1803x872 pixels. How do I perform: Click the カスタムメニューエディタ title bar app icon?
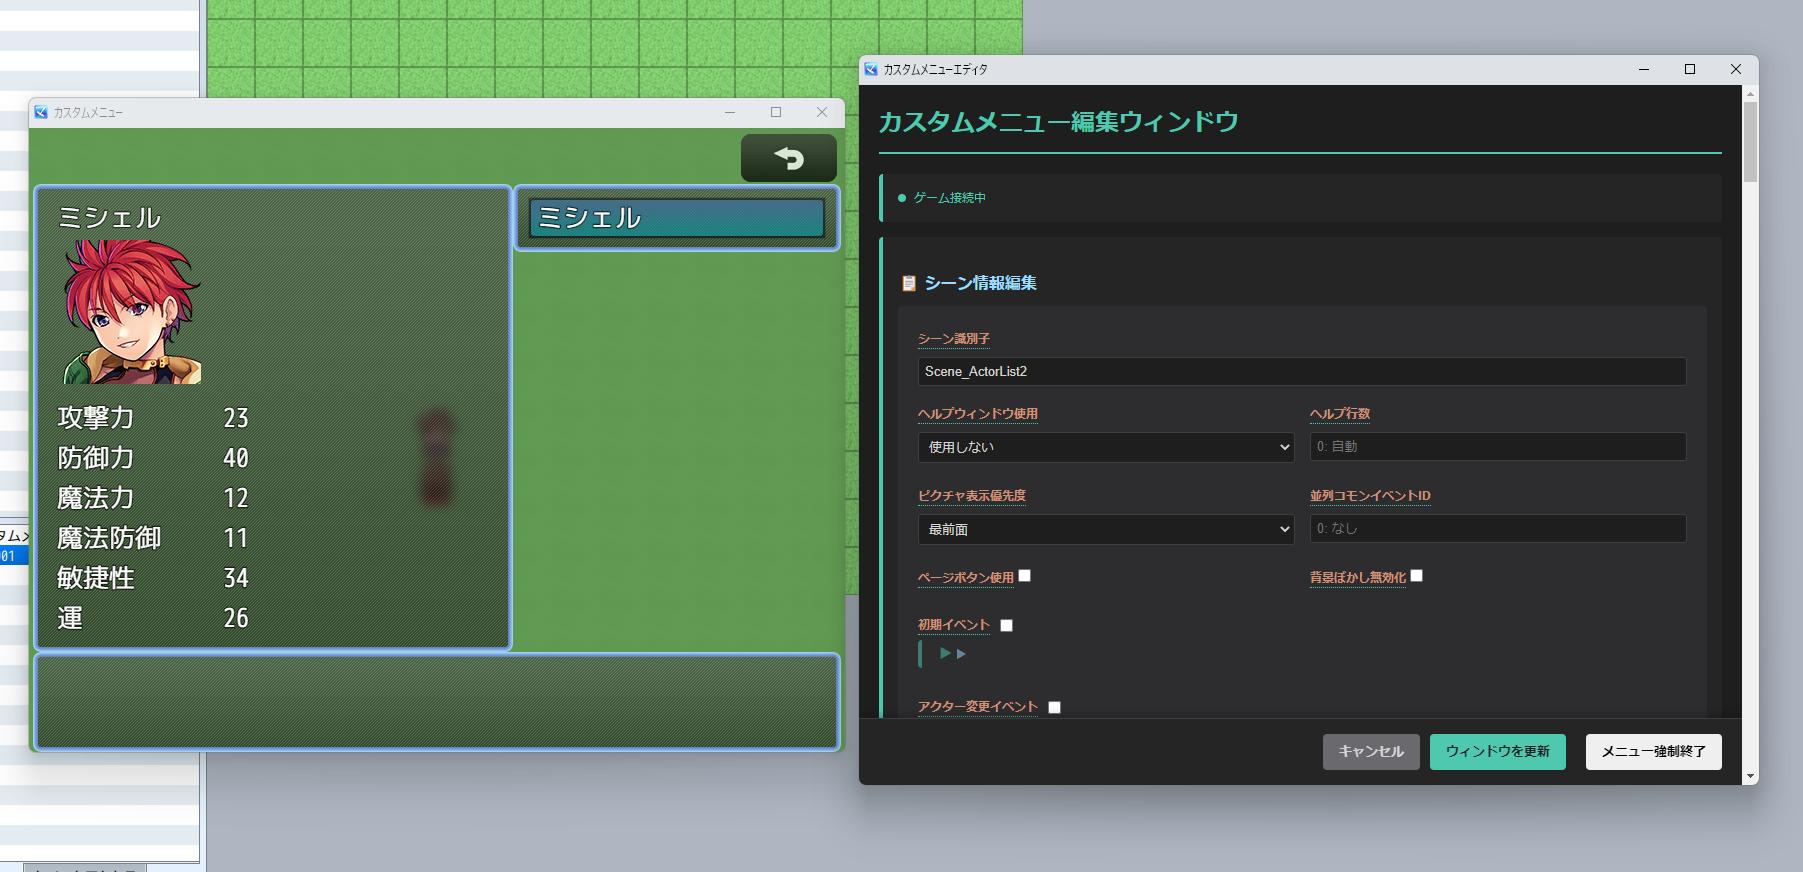[x=871, y=70]
